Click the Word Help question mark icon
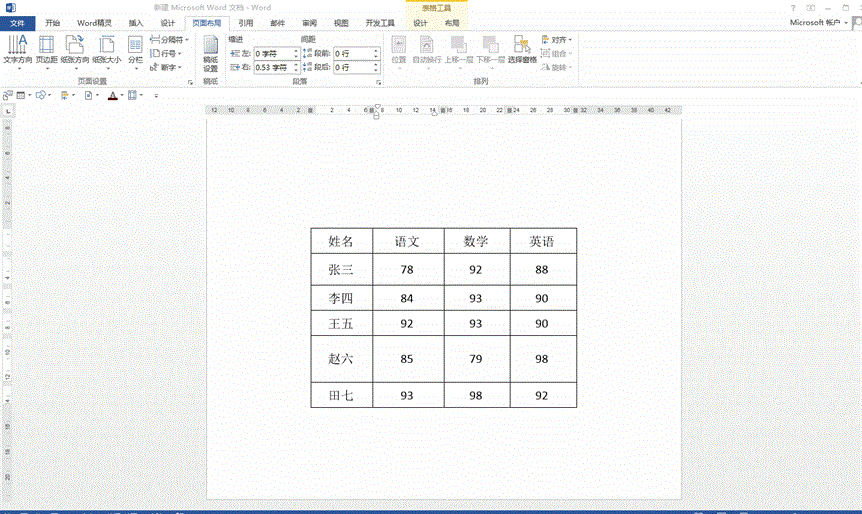Viewport: 862px width, 514px height. [793, 7]
